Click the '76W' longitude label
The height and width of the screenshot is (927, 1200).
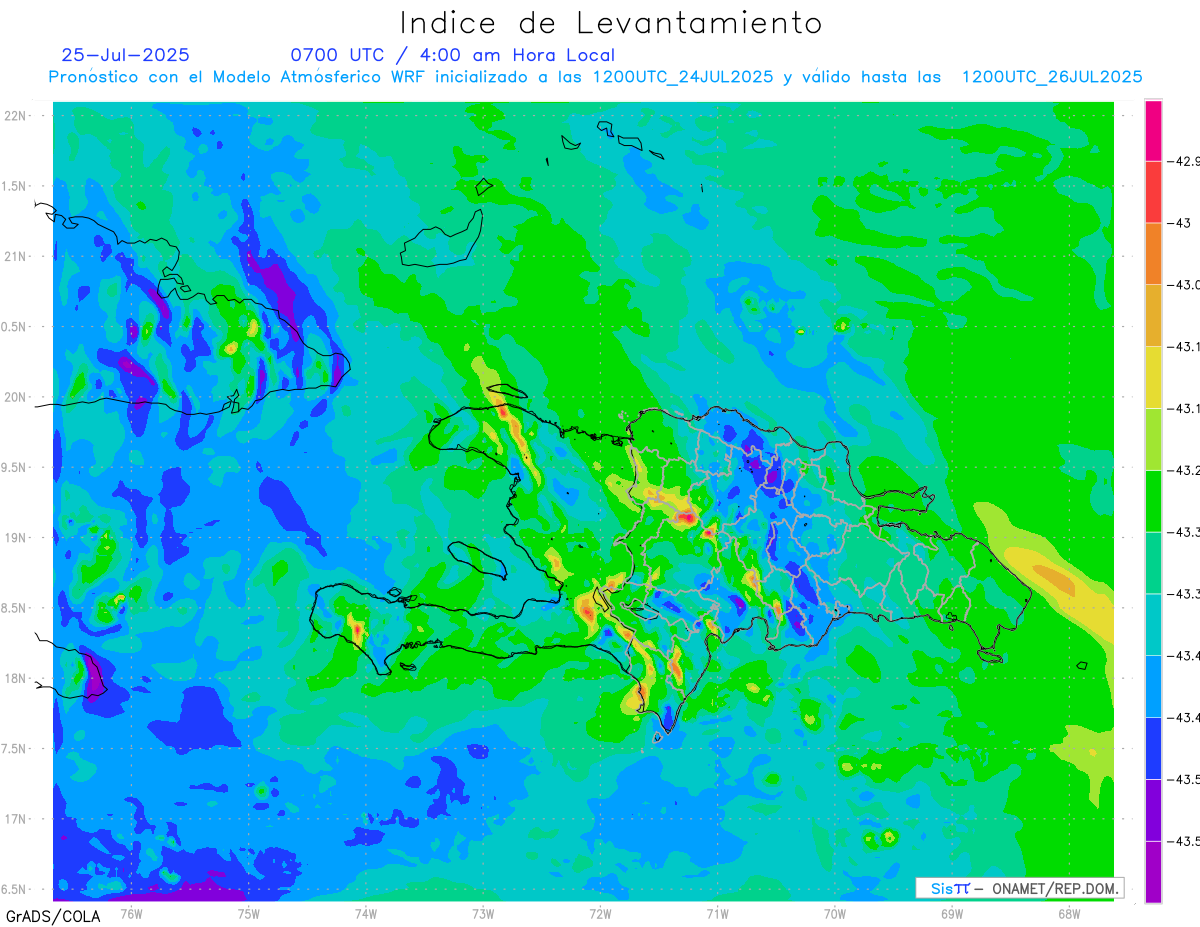[x=131, y=913]
